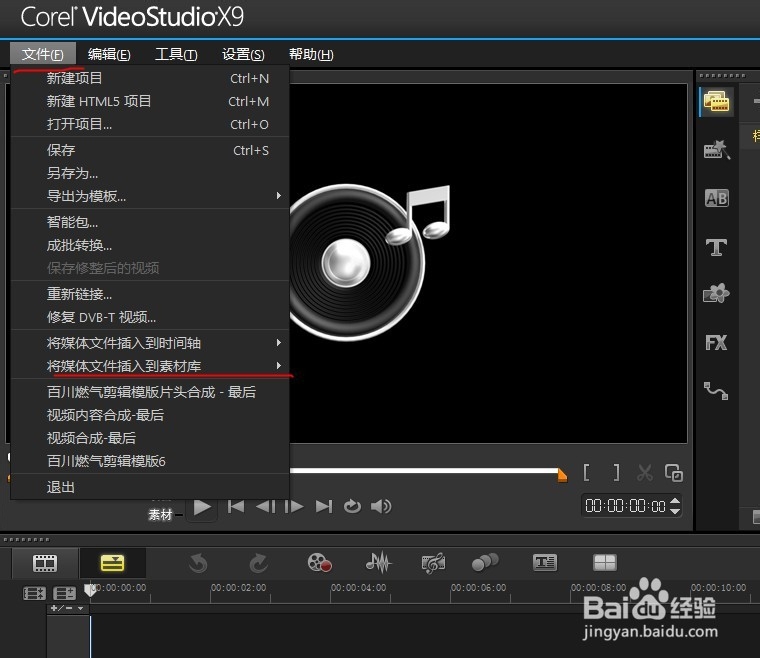
Task: Toggle the 素材 clip mode label
Action: pos(160,515)
